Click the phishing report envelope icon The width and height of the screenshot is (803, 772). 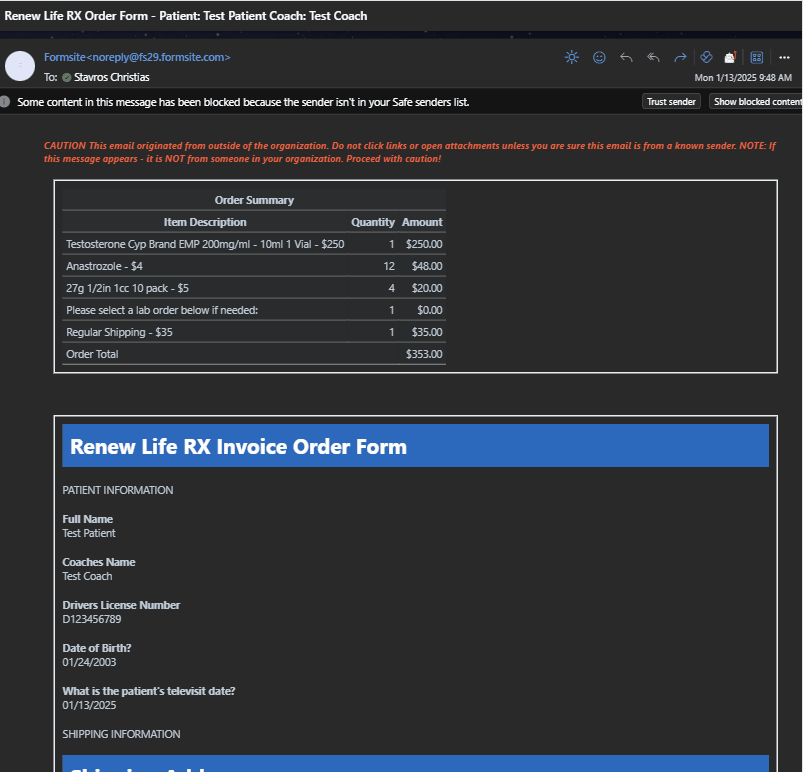(730, 57)
